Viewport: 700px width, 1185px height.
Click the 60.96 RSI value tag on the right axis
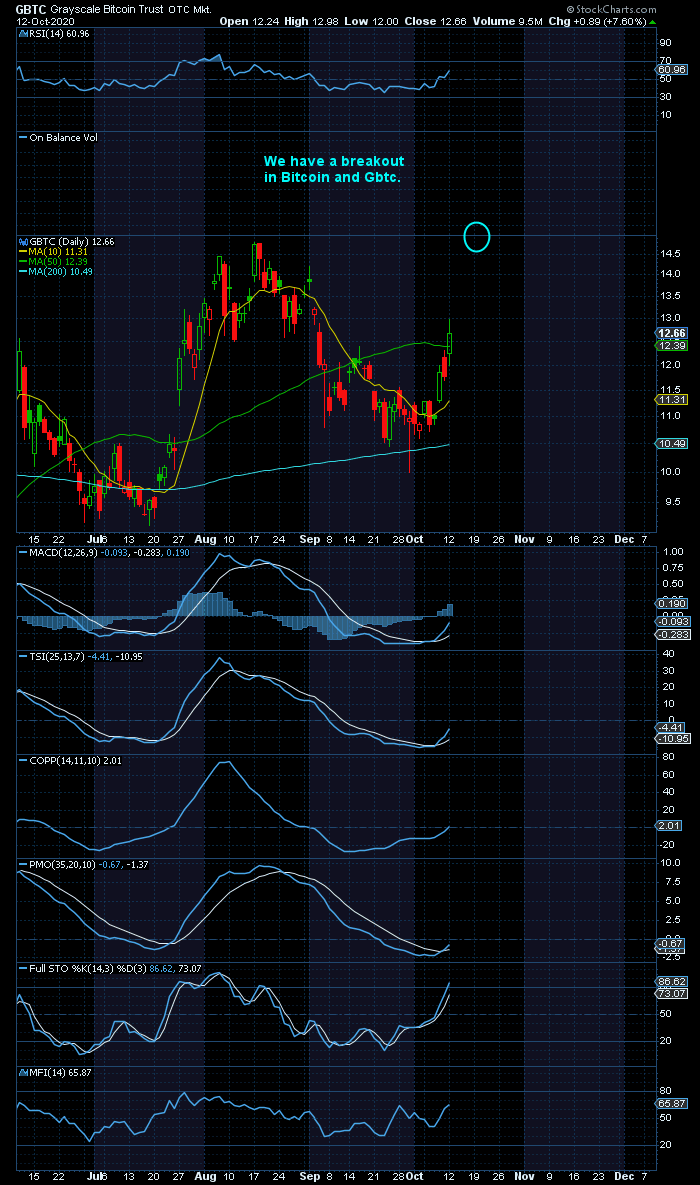point(672,70)
